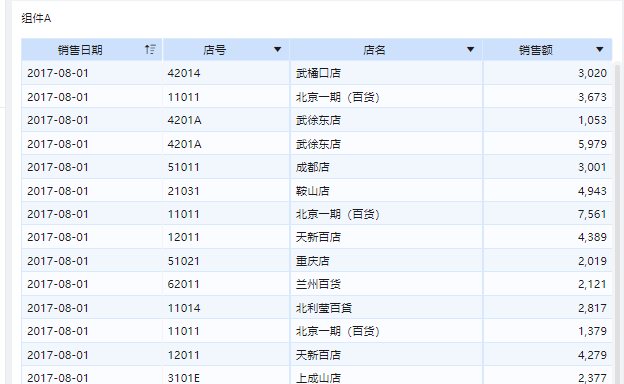Screen dimensions: 624x384
Task: Select store name cell 重庆店
Action: (386, 261)
